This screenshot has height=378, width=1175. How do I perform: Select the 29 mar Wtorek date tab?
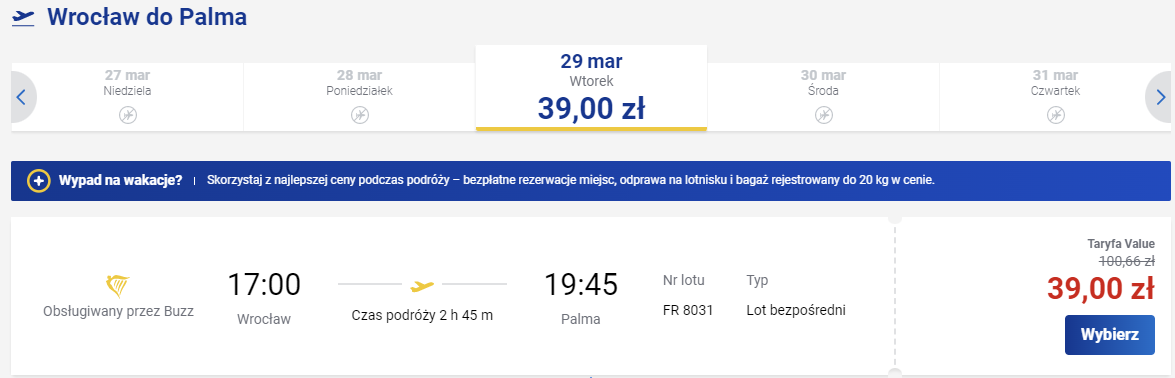(591, 88)
